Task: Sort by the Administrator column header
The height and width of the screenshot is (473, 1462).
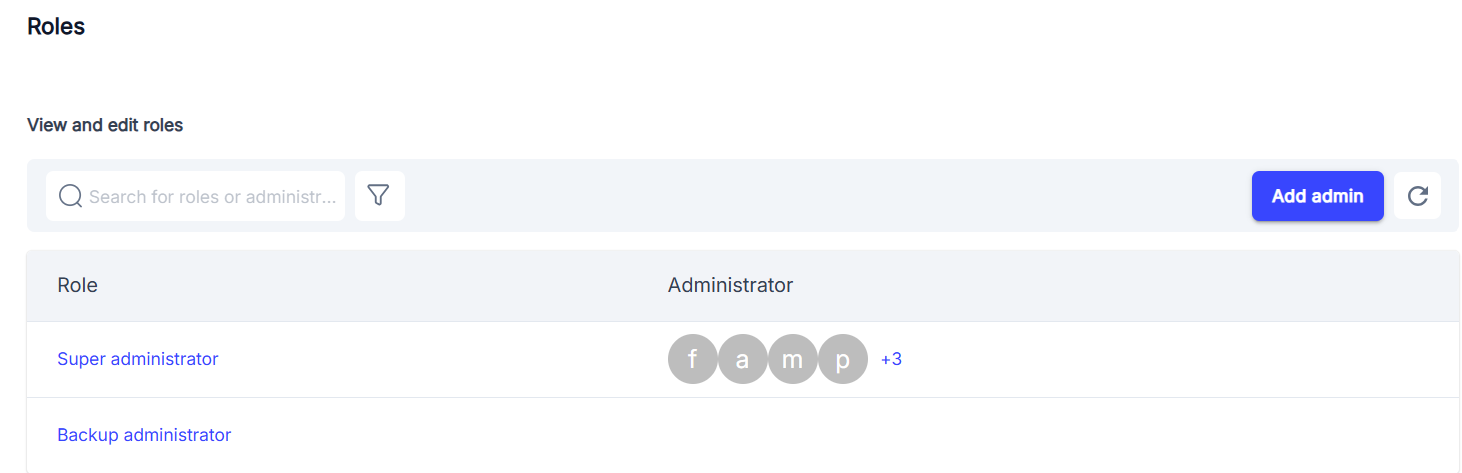Action: coord(730,285)
